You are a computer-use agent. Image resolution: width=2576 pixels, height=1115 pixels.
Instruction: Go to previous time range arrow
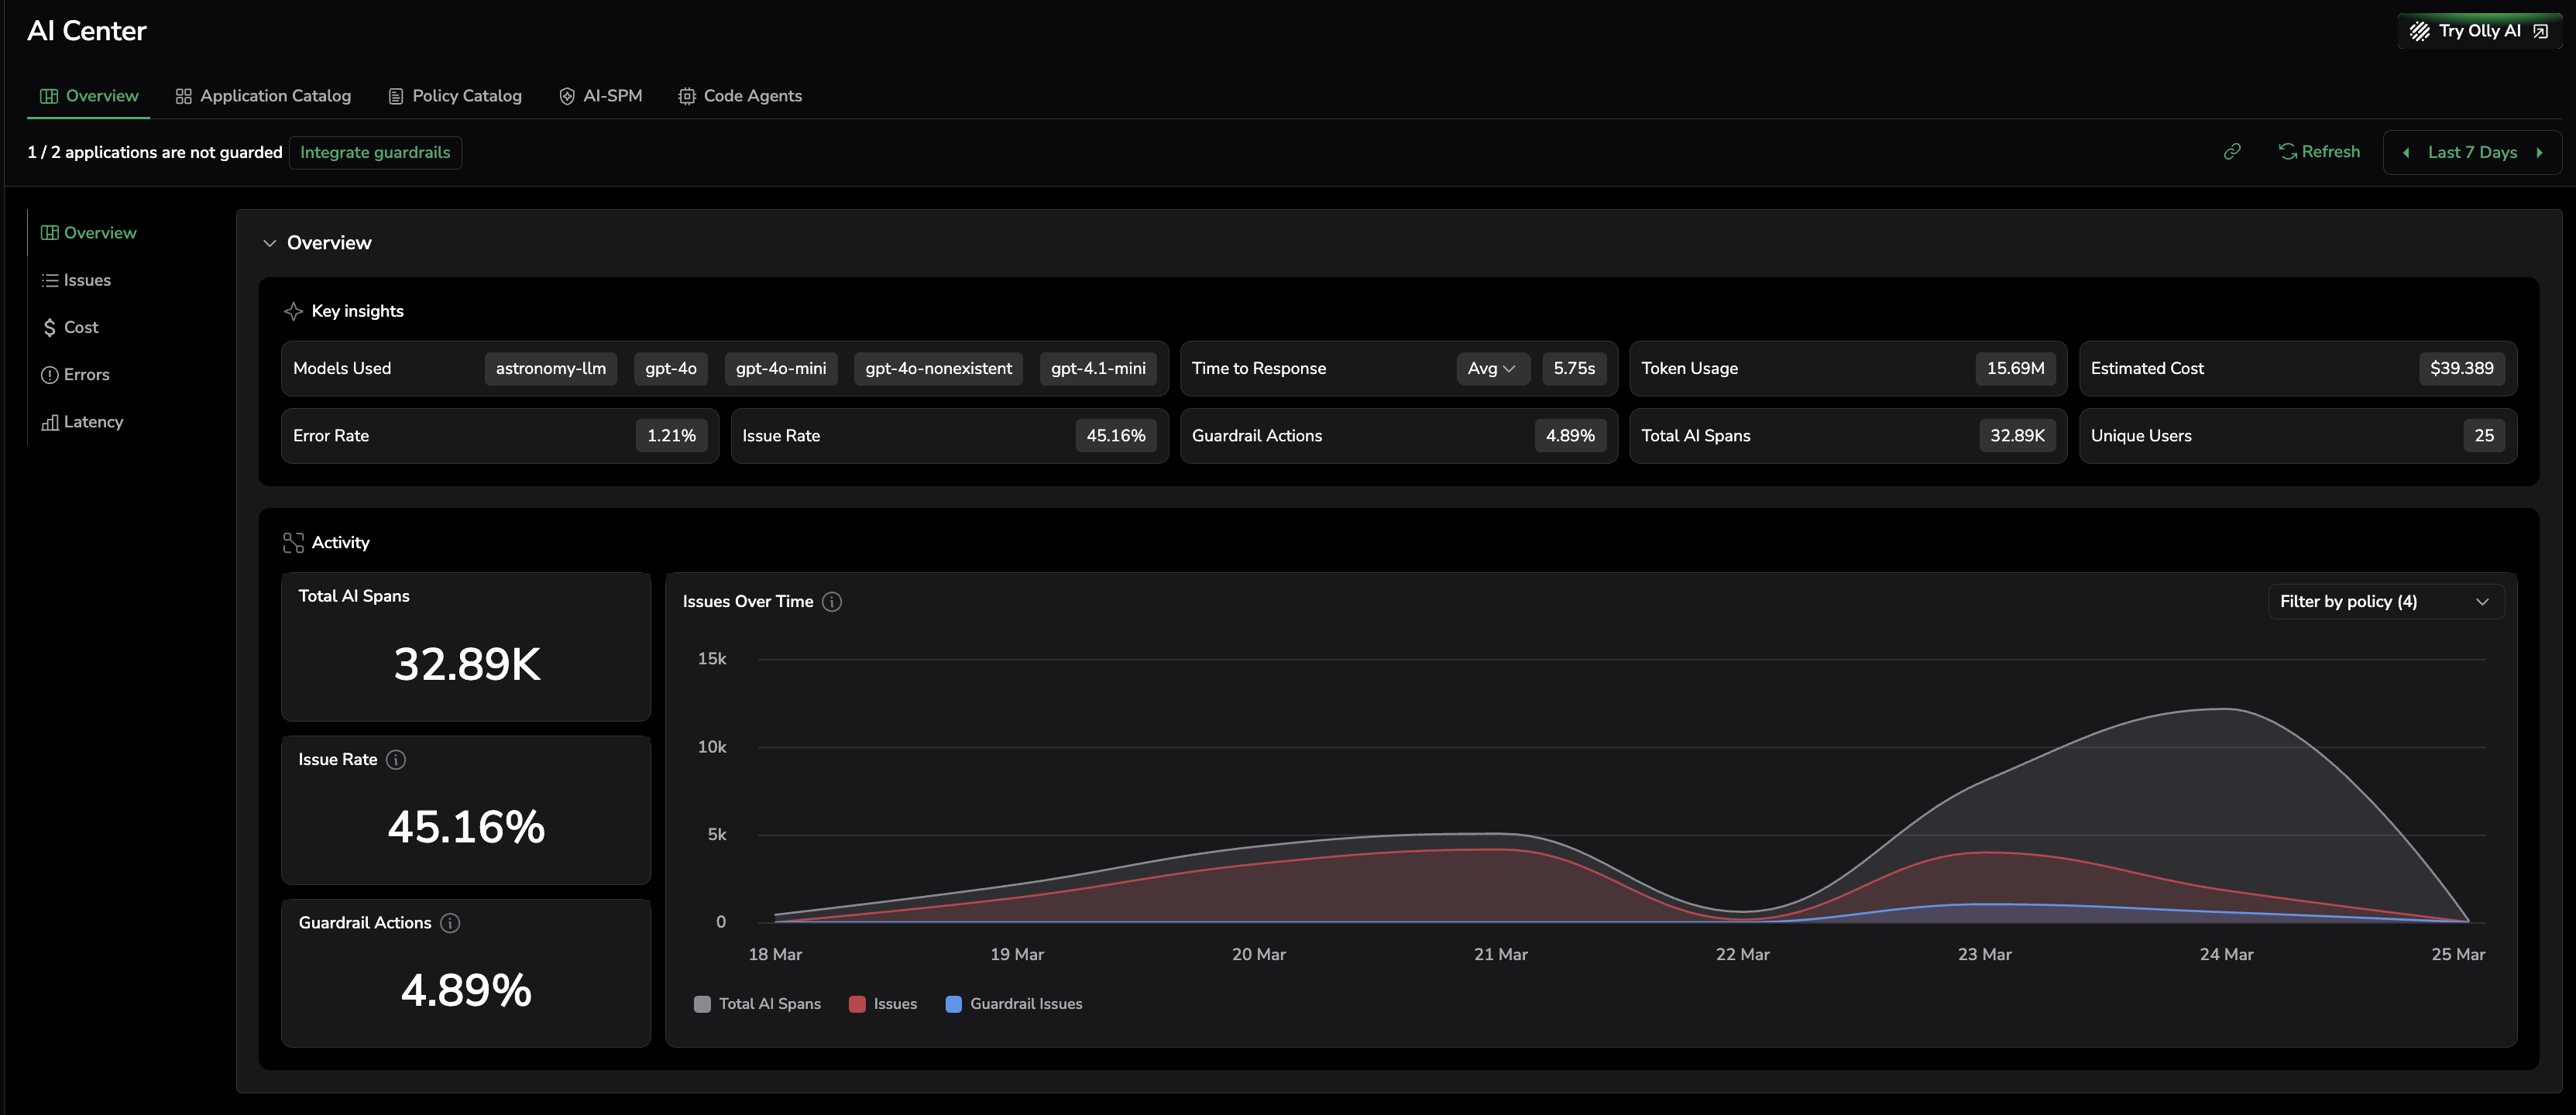click(2406, 153)
